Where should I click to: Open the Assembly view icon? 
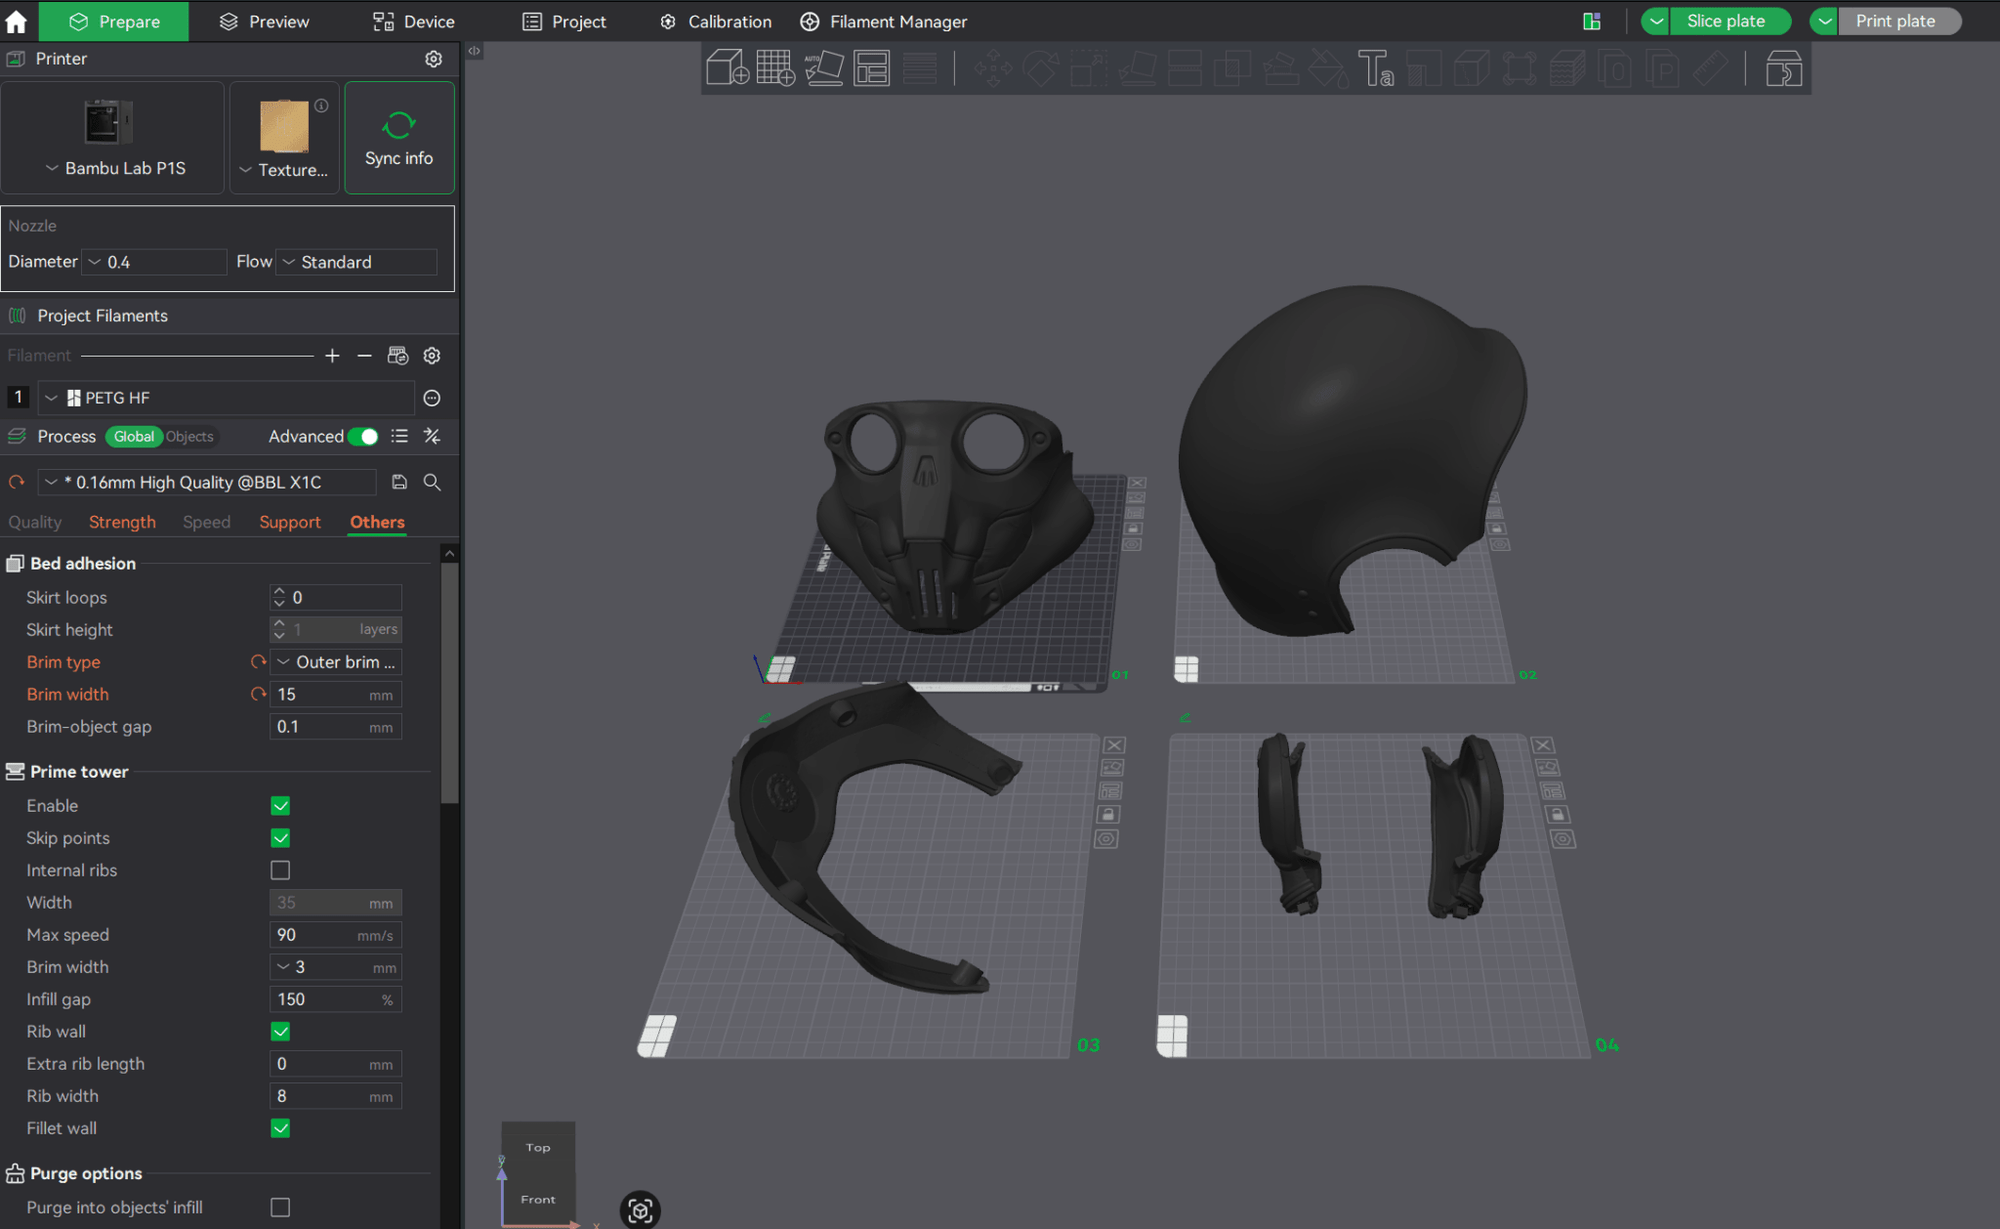pyautogui.click(x=1784, y=68)
